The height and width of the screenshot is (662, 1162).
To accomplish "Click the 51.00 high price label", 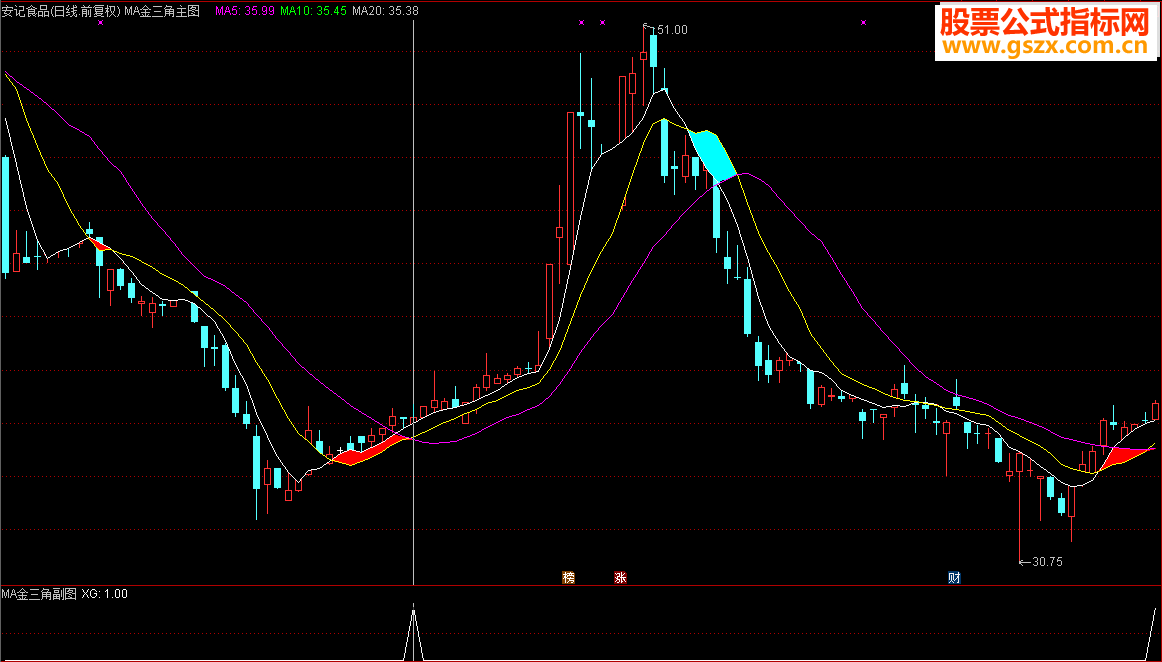I will 671,30.
